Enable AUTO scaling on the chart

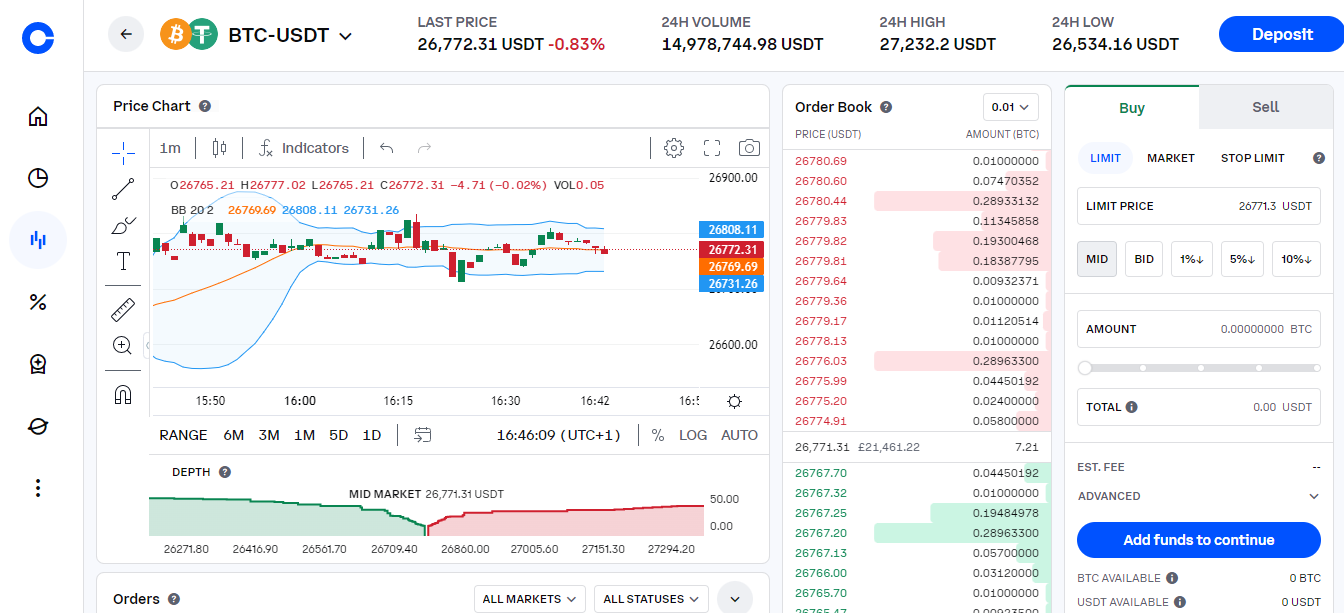click(740, 435)
